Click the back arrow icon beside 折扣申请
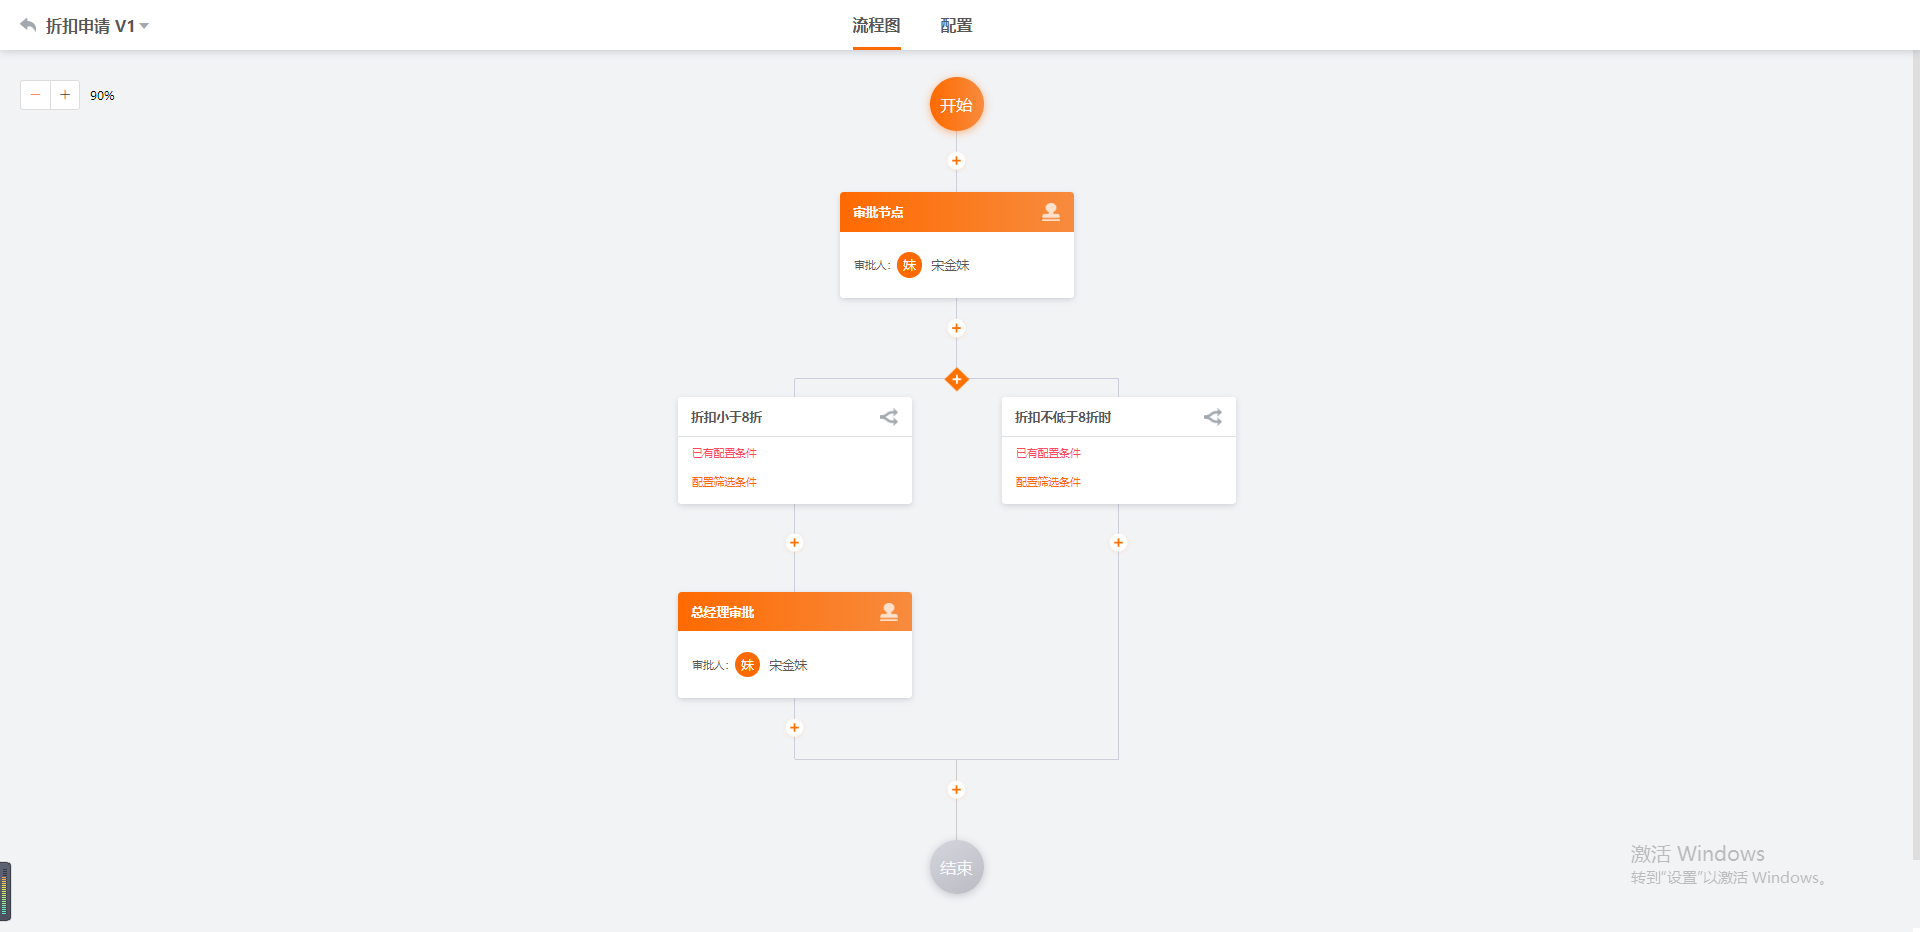1920x932 pixels. tap(28, 25)
